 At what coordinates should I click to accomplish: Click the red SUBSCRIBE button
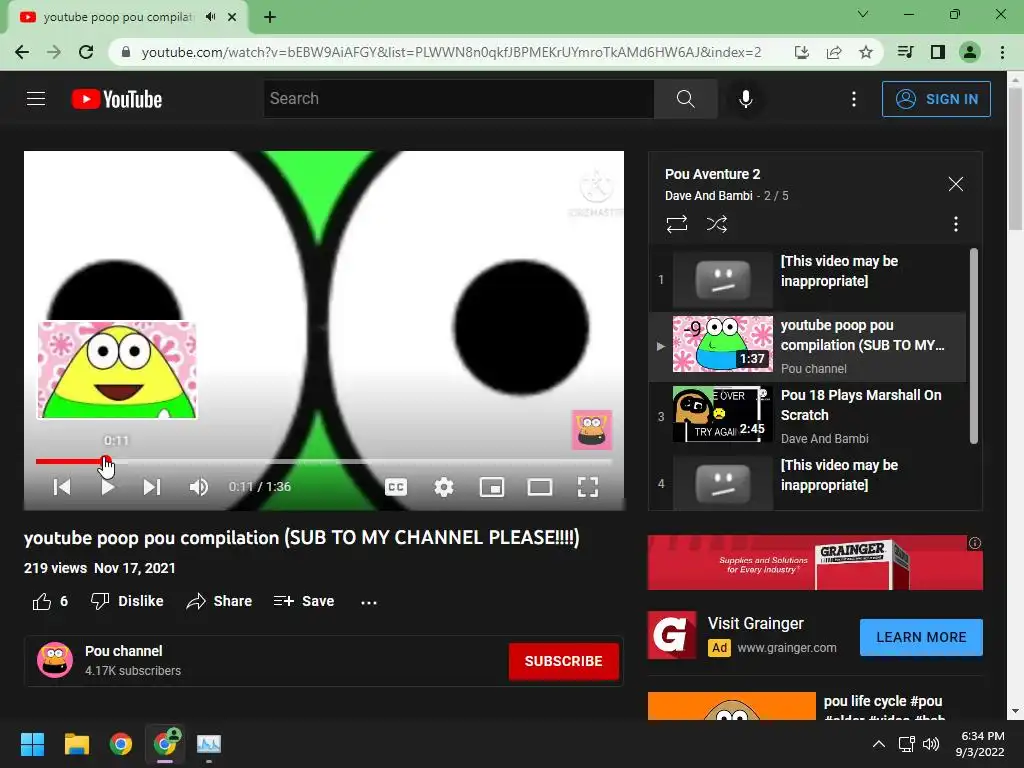[564, 661]
